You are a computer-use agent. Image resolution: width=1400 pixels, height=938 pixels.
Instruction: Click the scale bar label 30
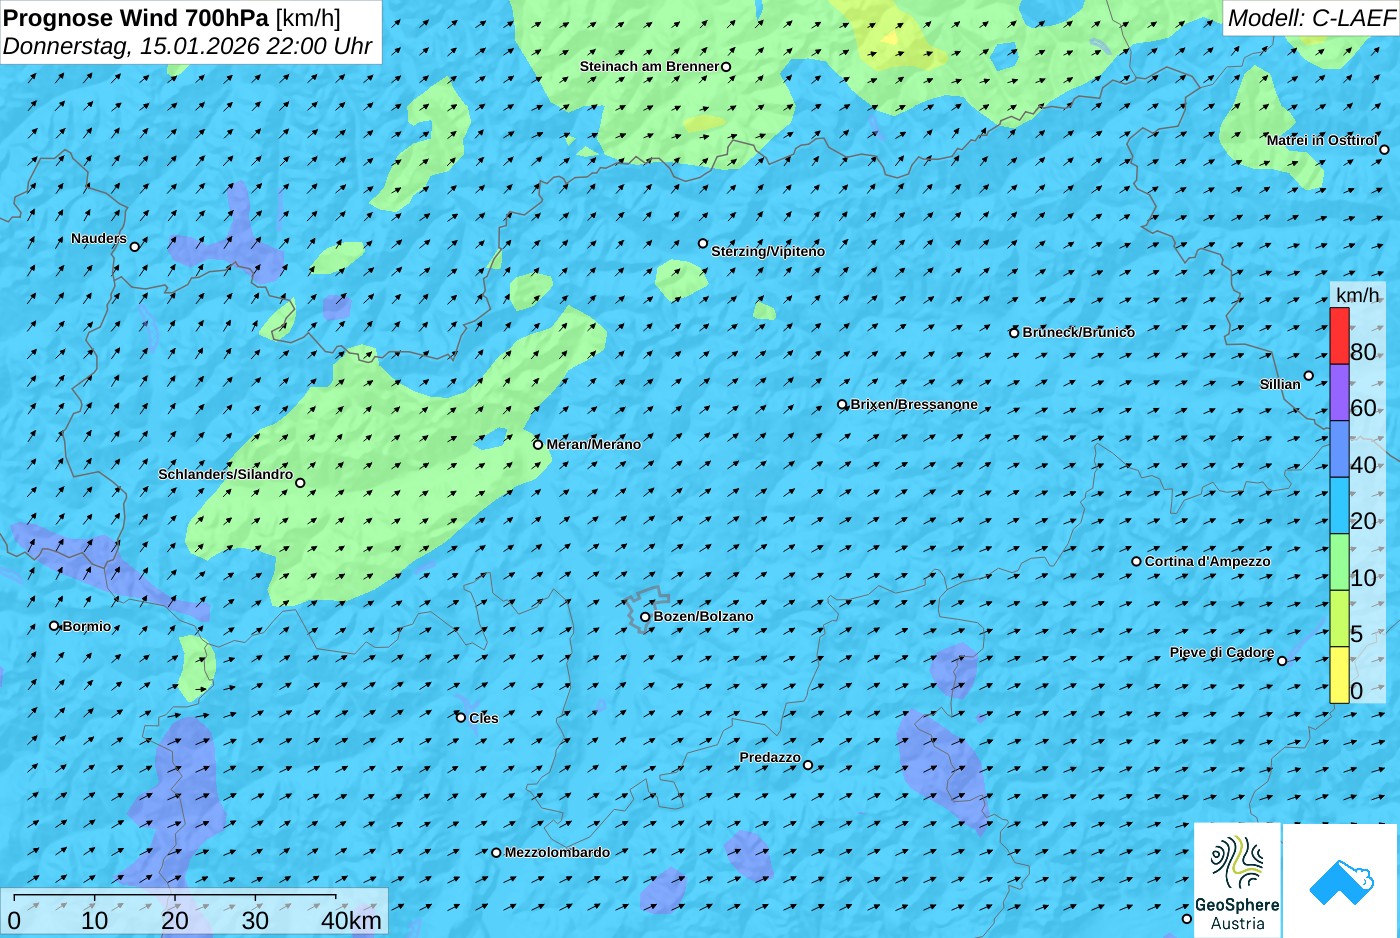pyautogui.click(x=255, y=921)
